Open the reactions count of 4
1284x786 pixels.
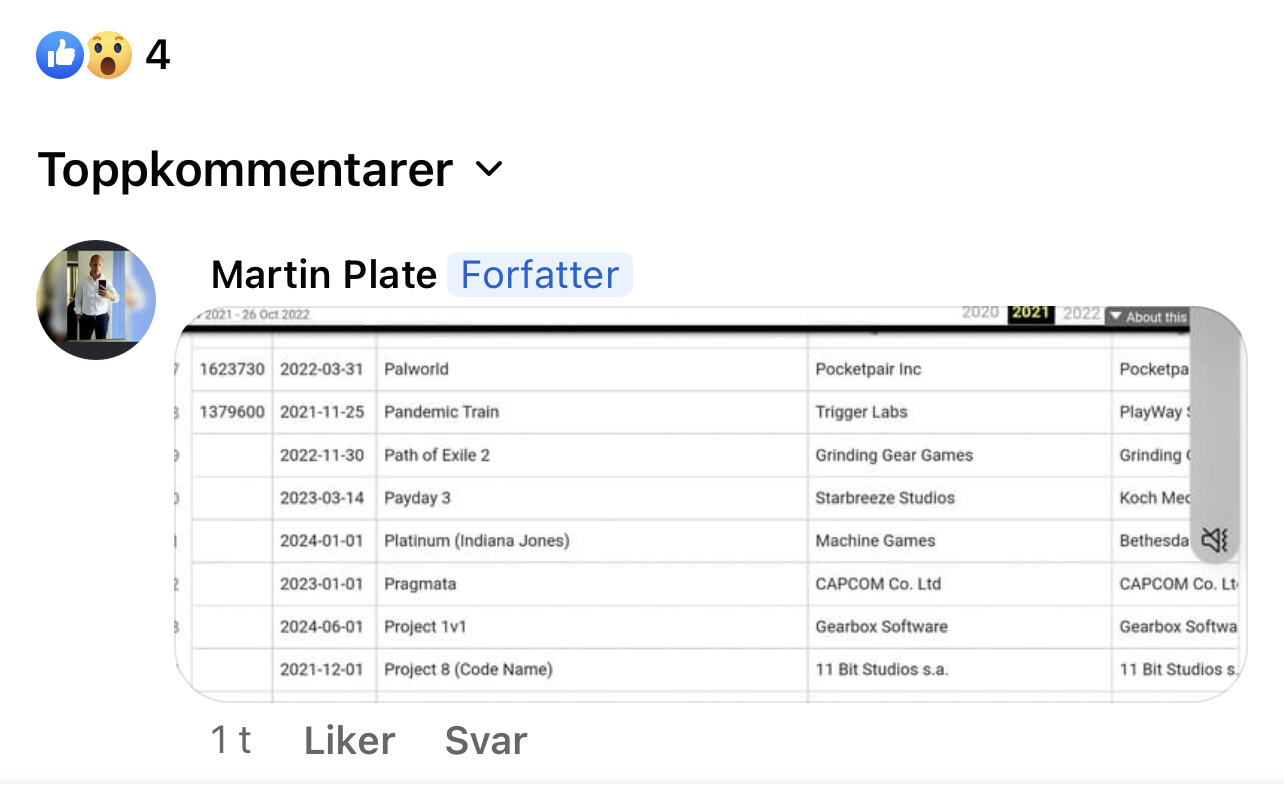[158, 54]
